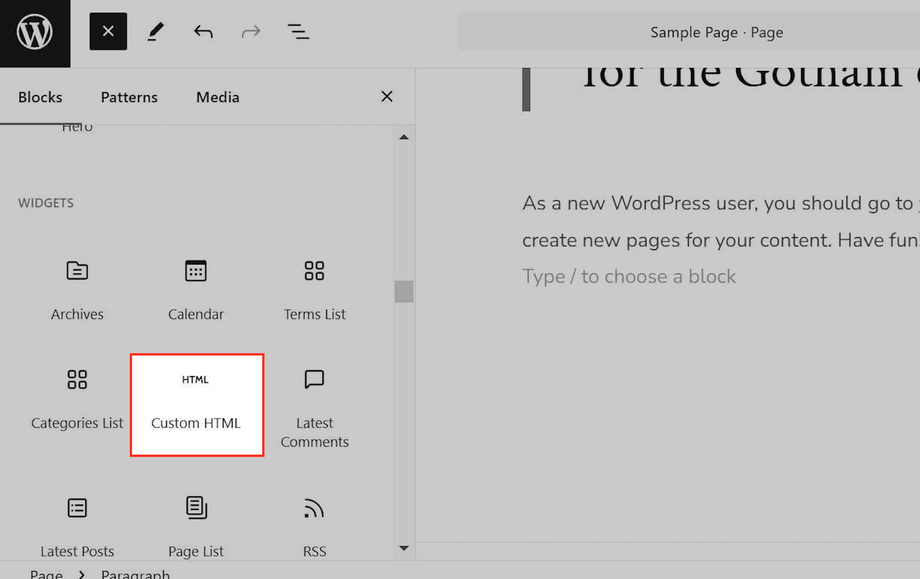Open the Sample Page title bar
The image size is (920, 579).
688,32
